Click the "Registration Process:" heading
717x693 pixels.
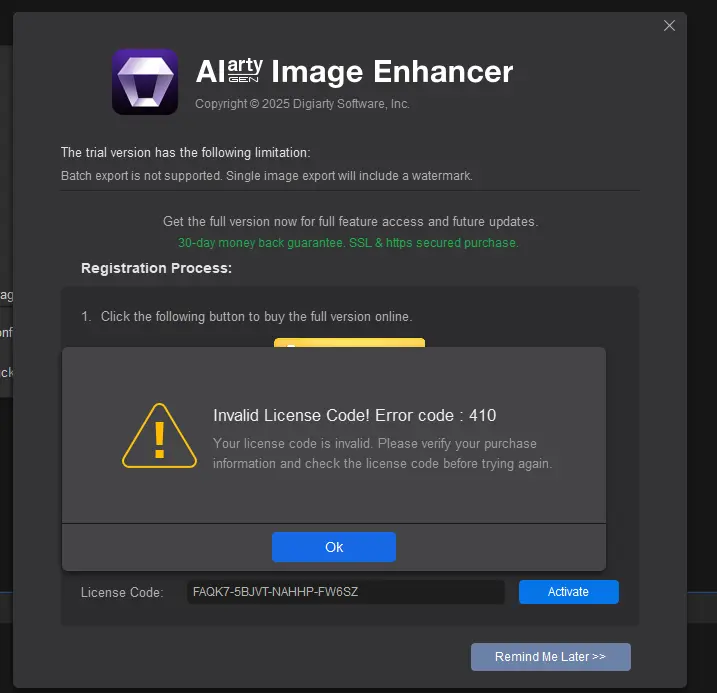pos(156,268)
